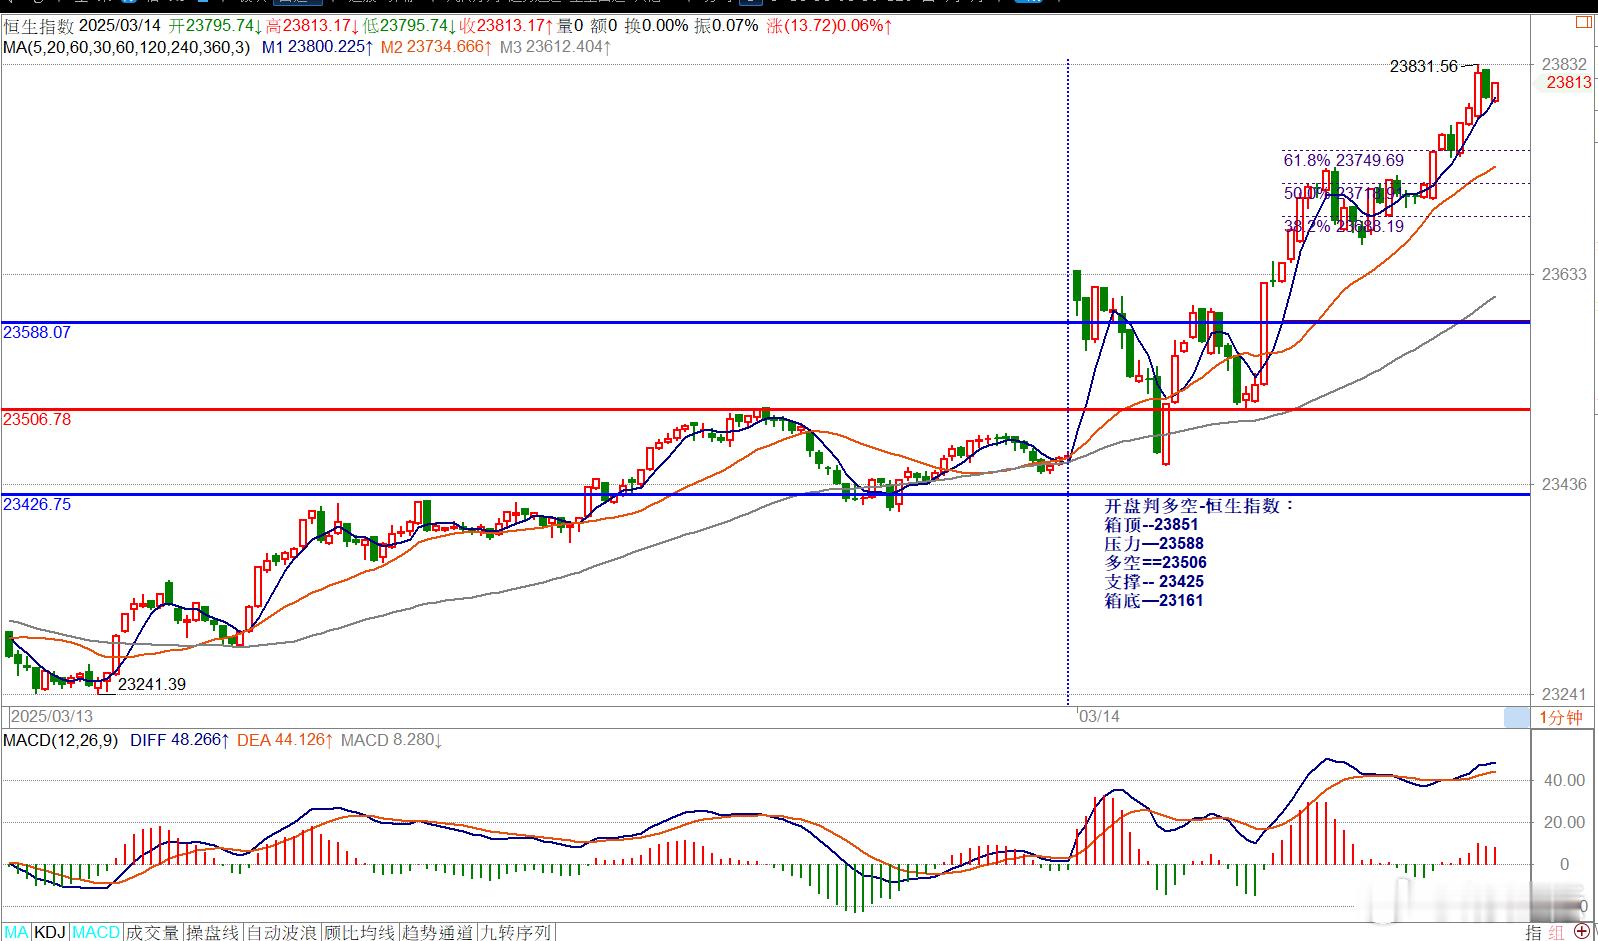The width and height of the screenshot is (1598, 941).
Task: Click the 23831.56 high price annotation
Action: click(1424, 66)
